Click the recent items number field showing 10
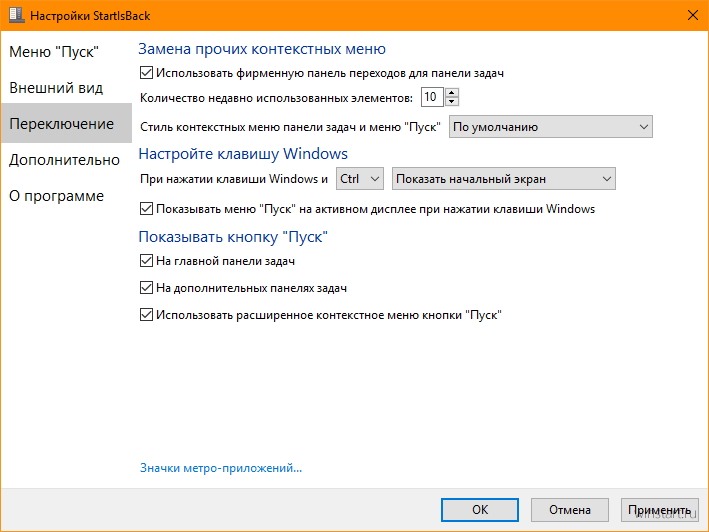 pos(432,97)
